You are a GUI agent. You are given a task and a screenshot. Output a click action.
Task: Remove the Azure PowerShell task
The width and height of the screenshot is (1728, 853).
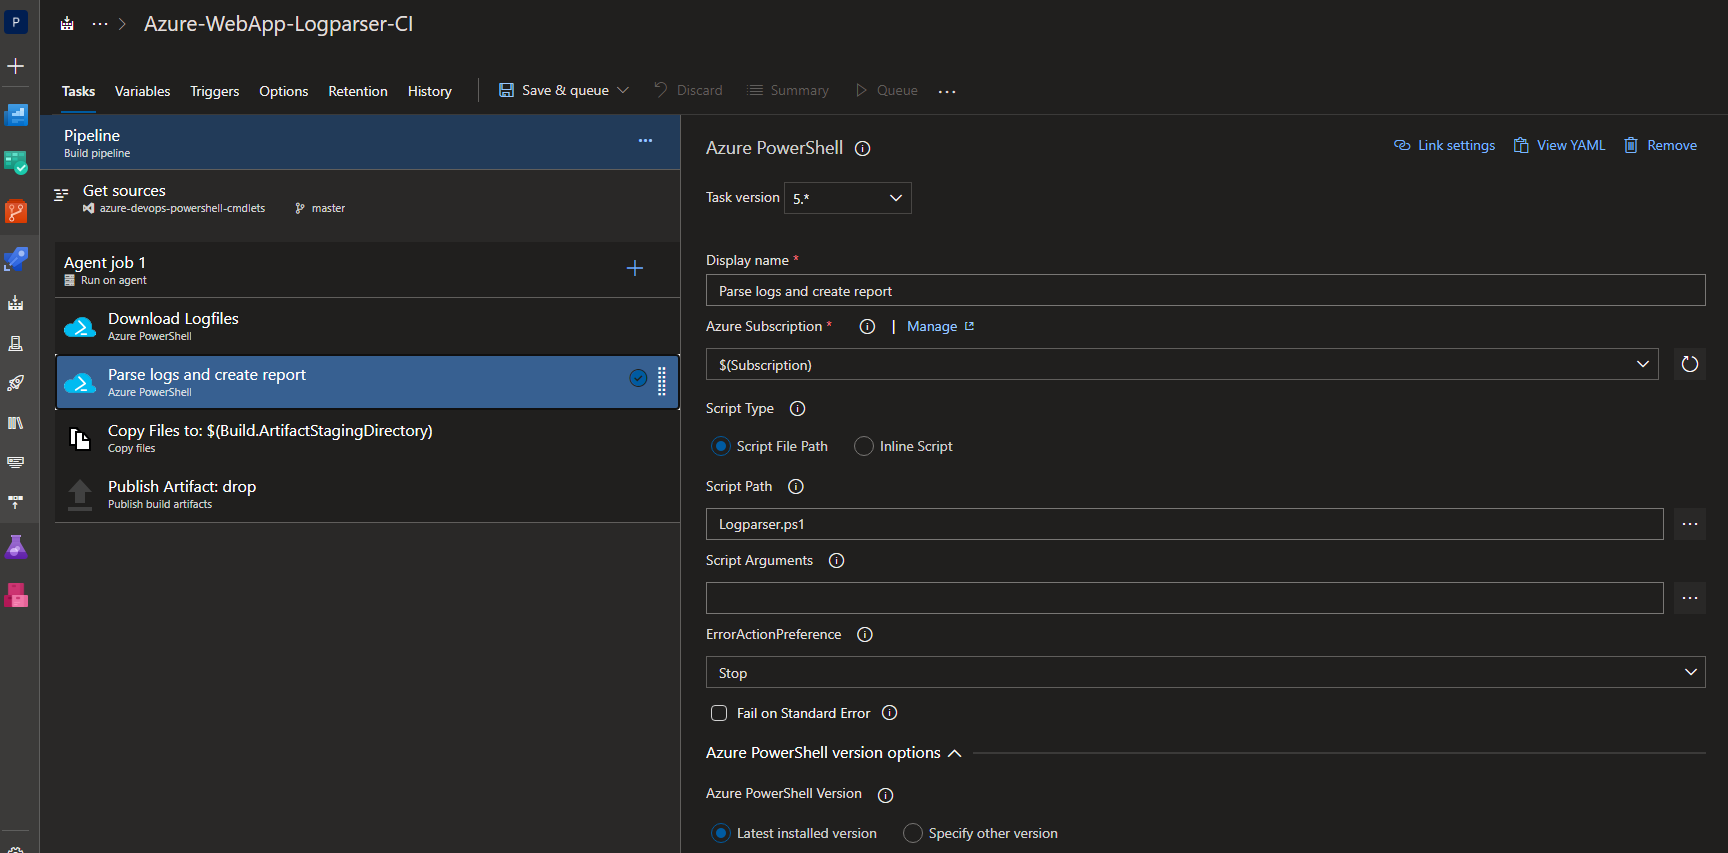pyautogui.click(x=1660, y=145)
